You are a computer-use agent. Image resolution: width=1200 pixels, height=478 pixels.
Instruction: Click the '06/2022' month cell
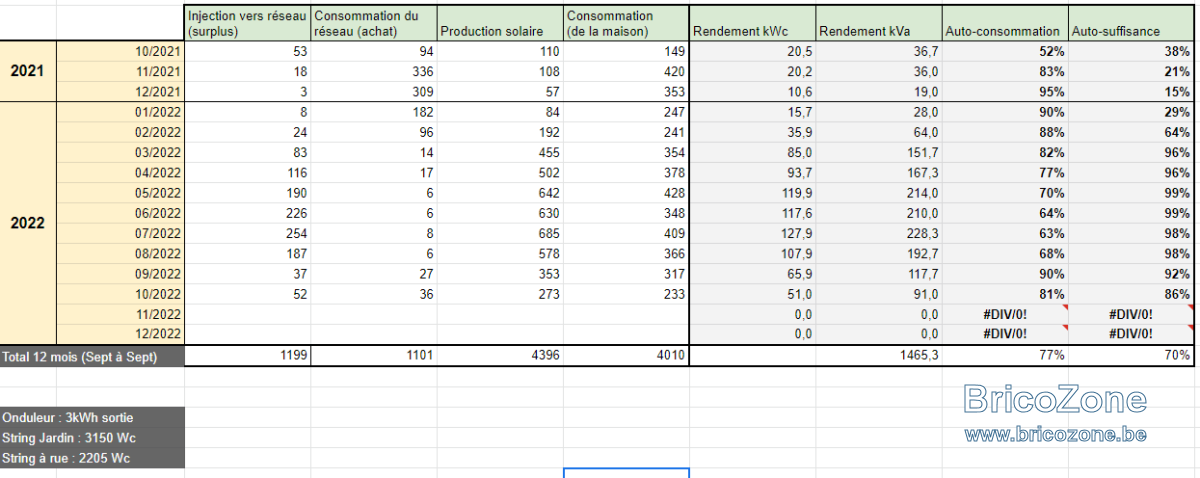click(121, 213)
